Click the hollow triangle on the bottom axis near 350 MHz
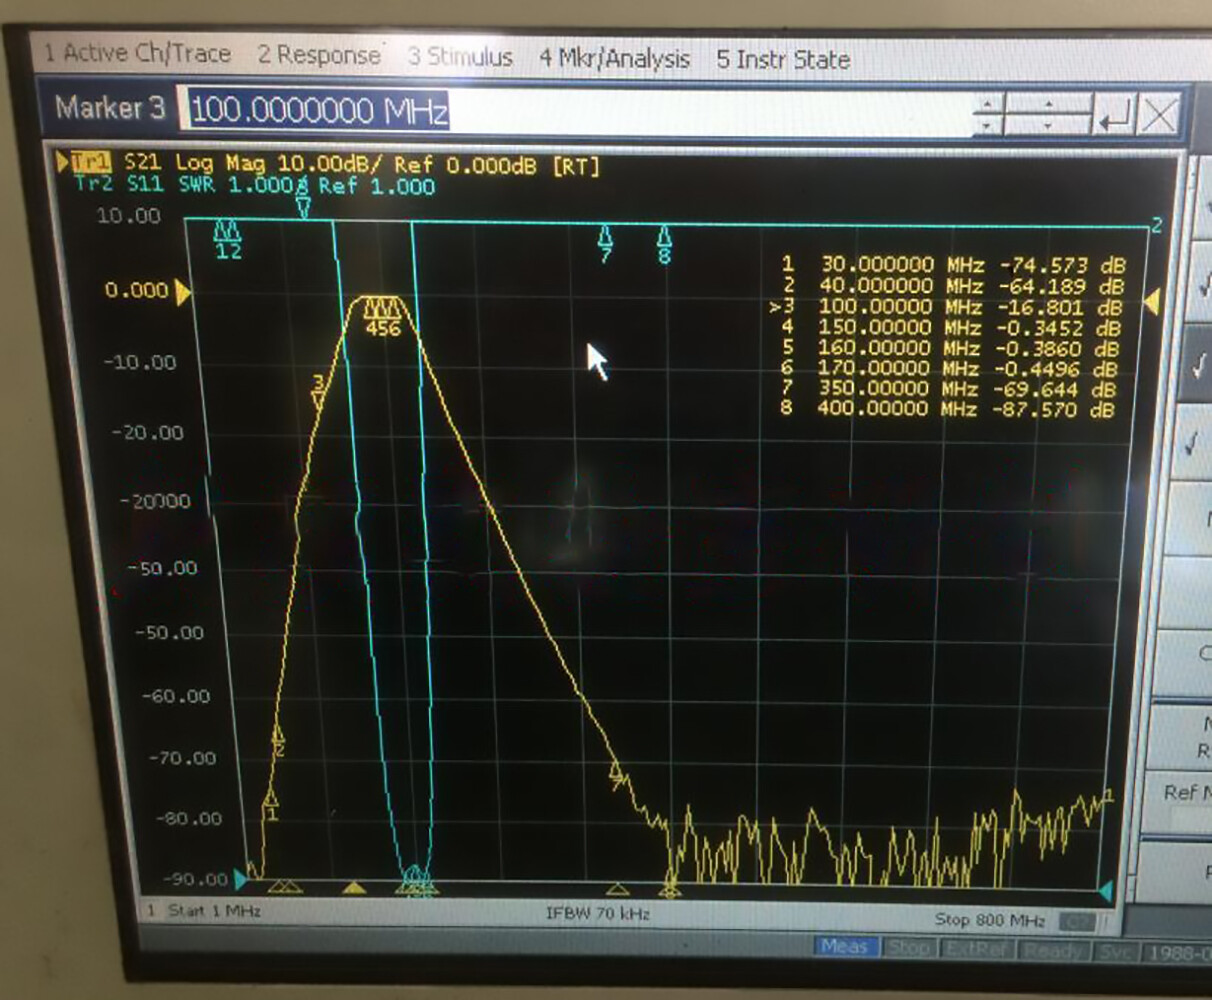Image resolution: width=1212 pixels, height=1000 pixels. coord(617,889)
